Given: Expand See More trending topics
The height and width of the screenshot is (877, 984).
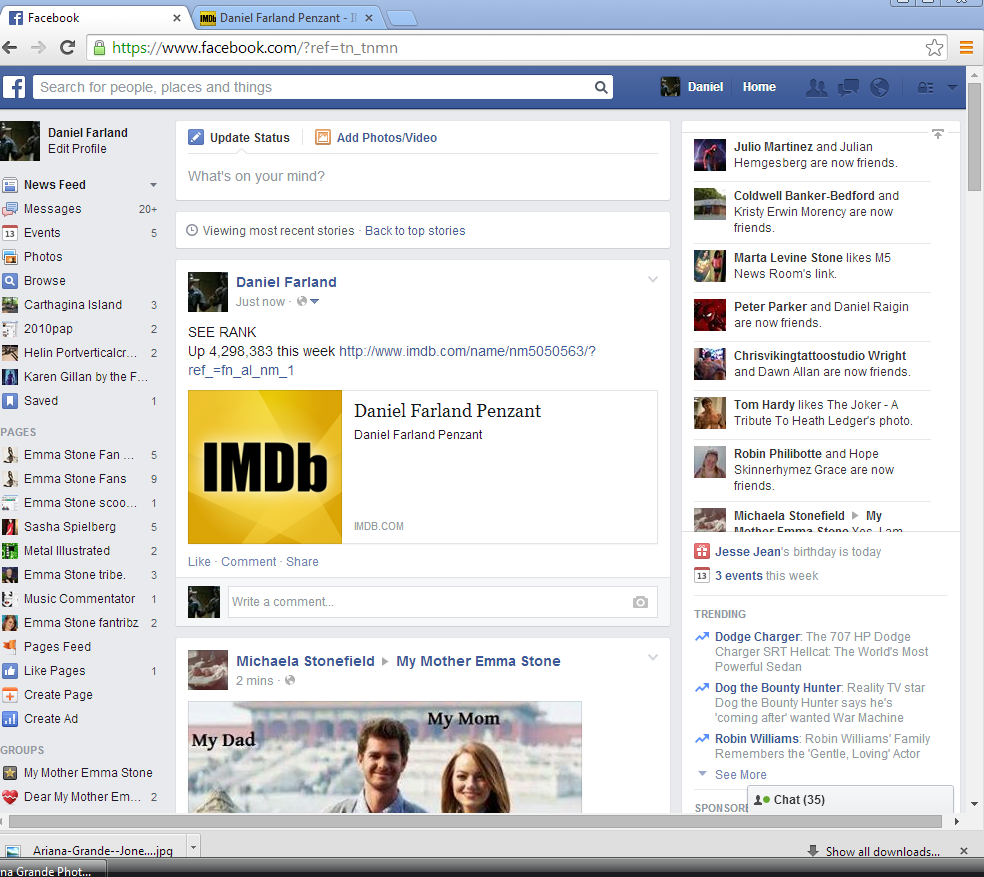Looking at the screenshot, I should [740, 775].
